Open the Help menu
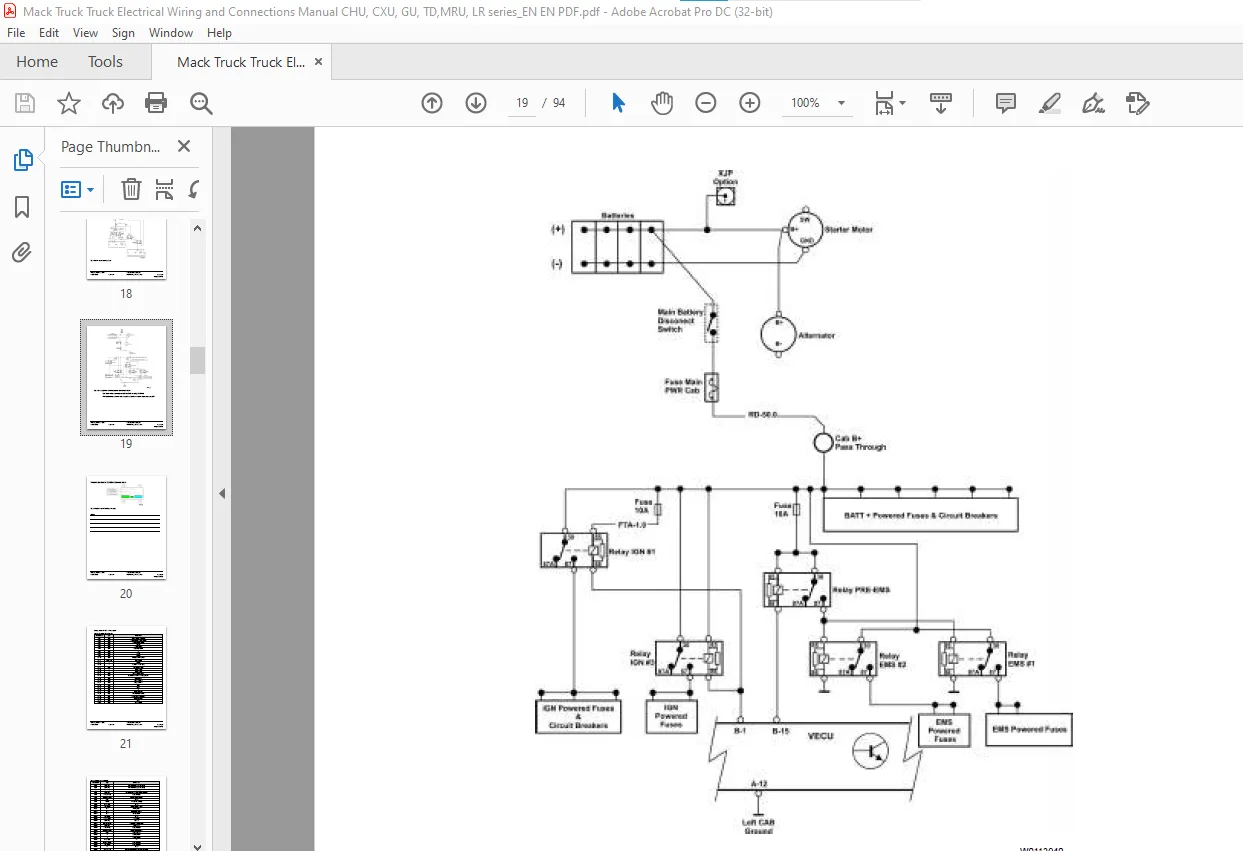Viewport: 1243px width, 851px height. pyautogui.click(x=219, y=33)
